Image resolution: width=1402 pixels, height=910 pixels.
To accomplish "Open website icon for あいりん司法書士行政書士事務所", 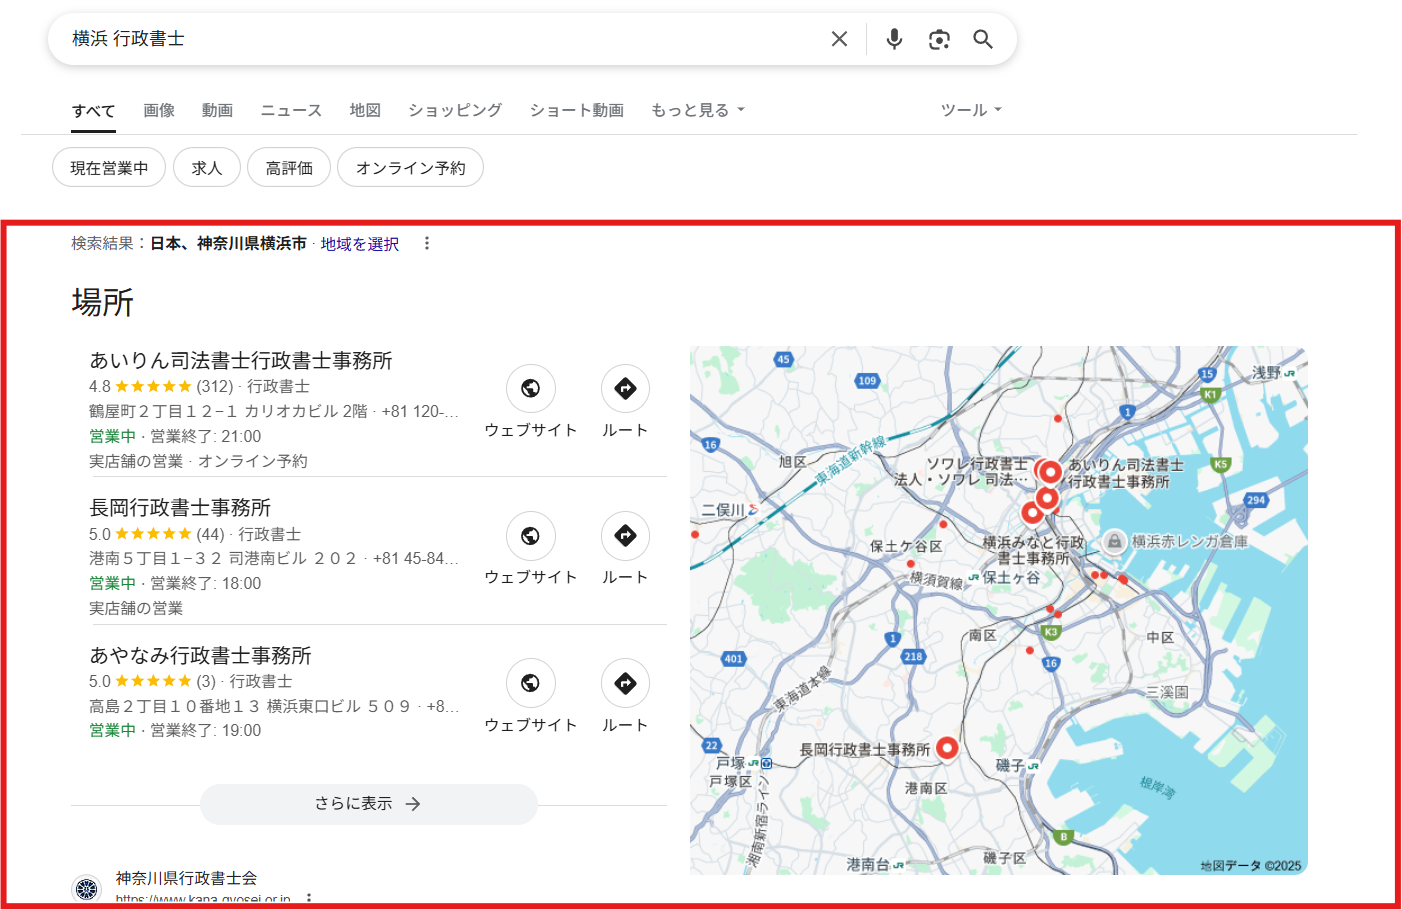I will coord(531,388).
